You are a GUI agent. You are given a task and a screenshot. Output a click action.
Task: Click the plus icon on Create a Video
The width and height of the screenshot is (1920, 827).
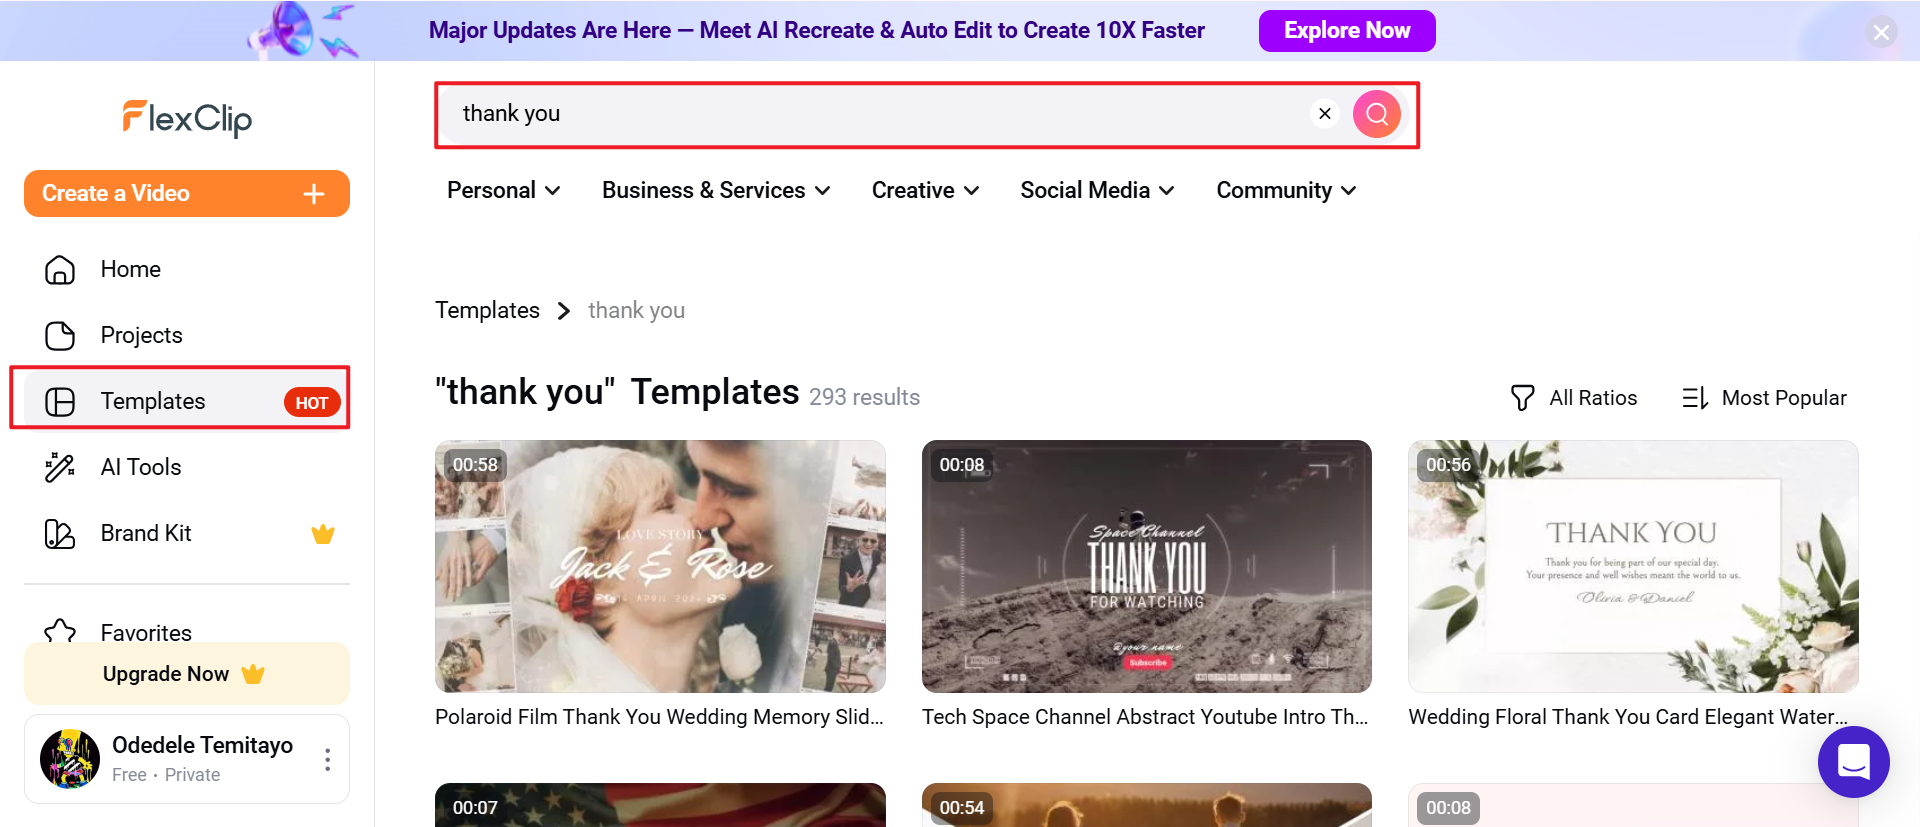click(314, 194)
